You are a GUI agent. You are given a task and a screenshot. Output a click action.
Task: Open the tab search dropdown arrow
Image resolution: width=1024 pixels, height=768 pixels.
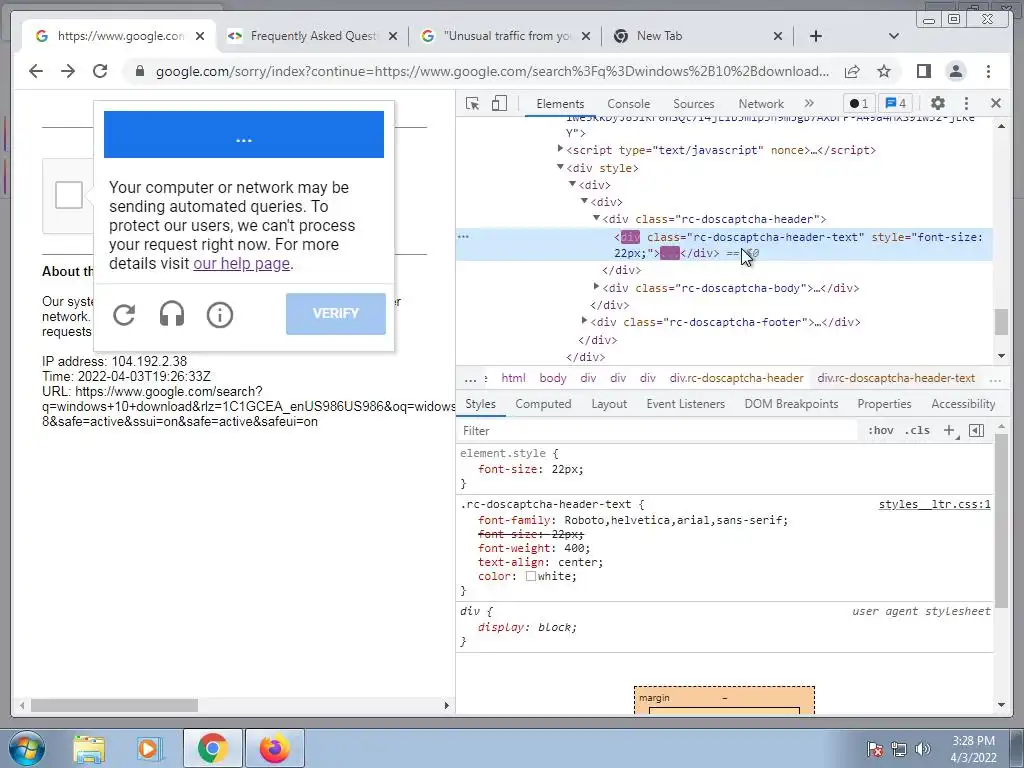tap(894, 36)
